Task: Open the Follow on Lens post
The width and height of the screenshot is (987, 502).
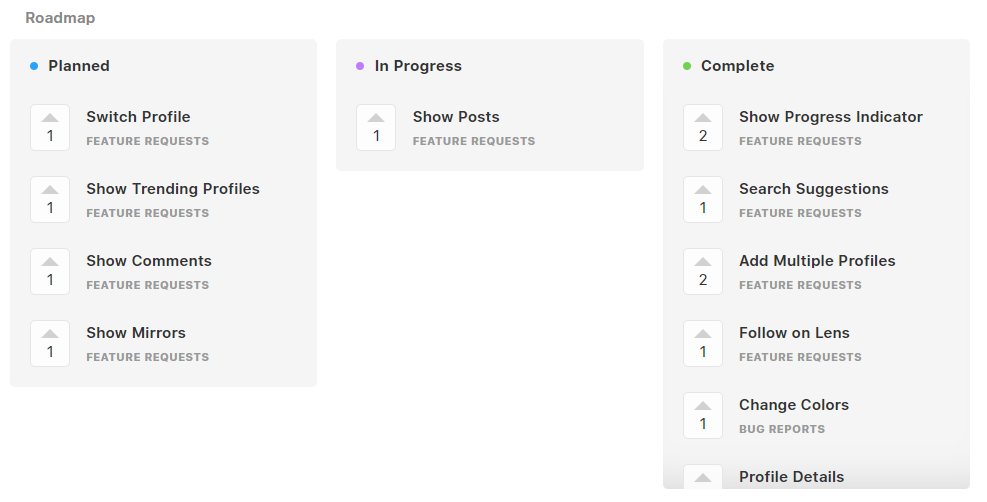Action: click(x=794, y=333)
